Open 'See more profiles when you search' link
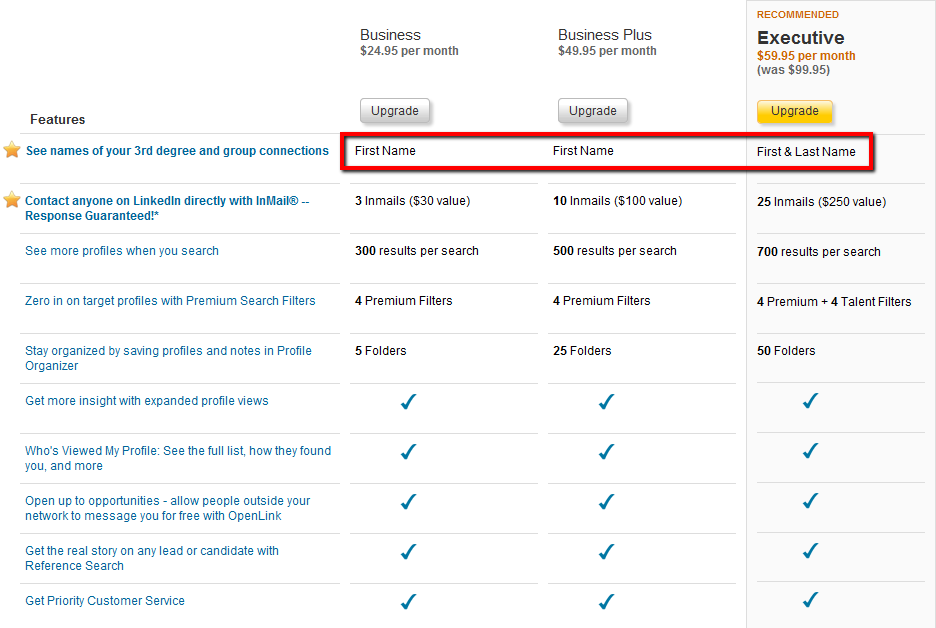936x628 pixels. click(122, 251)
